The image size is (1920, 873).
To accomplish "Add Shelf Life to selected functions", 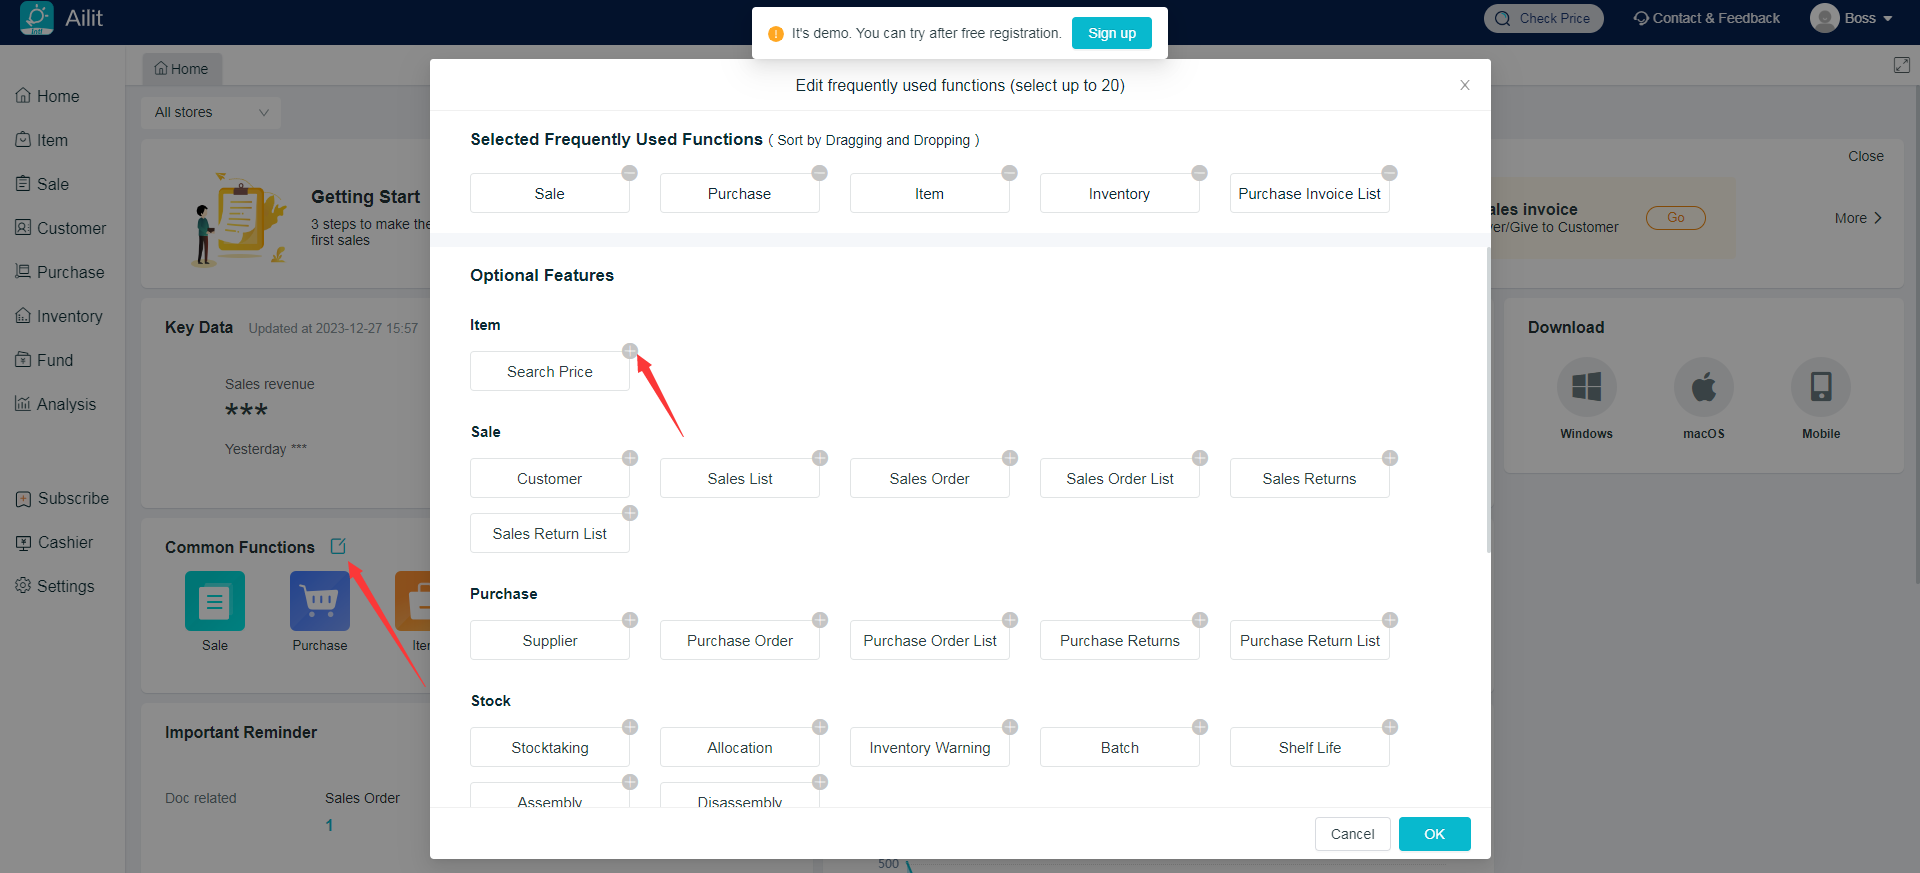I will pos(1389,727).
